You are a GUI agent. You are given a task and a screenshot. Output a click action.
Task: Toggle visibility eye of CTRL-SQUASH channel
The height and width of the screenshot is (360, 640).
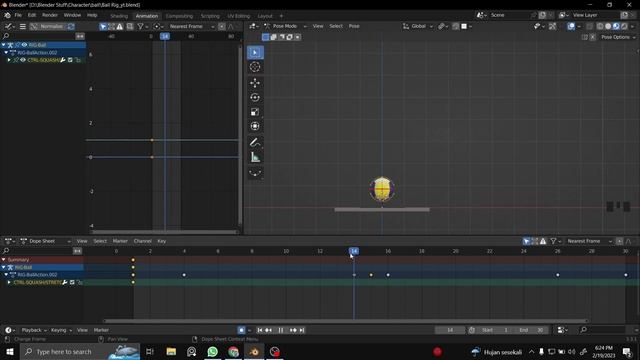pos(23,60)
